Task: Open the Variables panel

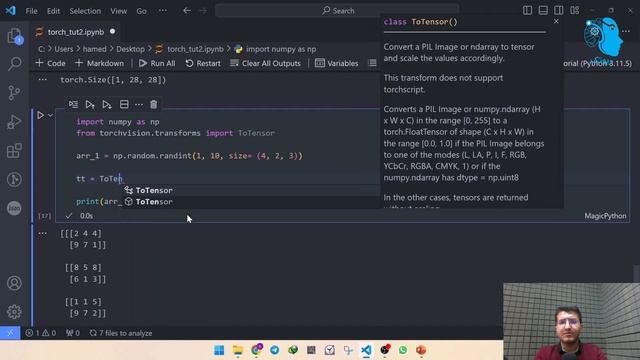Action: pos(337,63)
